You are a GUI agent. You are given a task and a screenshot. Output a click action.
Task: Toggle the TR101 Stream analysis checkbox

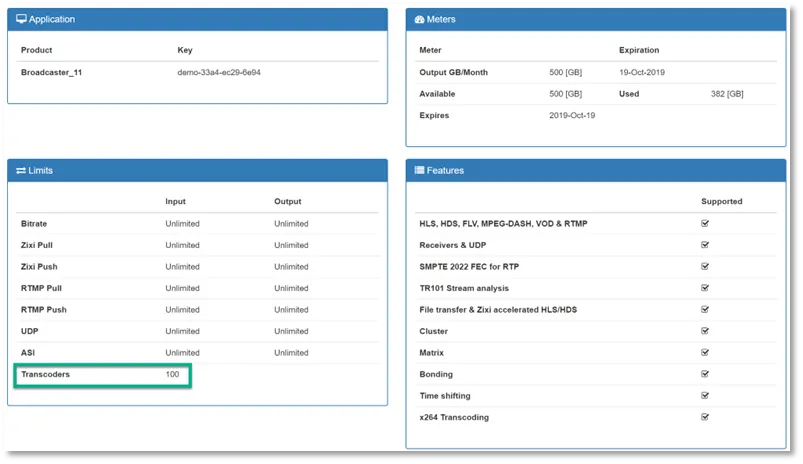point(705,288)
